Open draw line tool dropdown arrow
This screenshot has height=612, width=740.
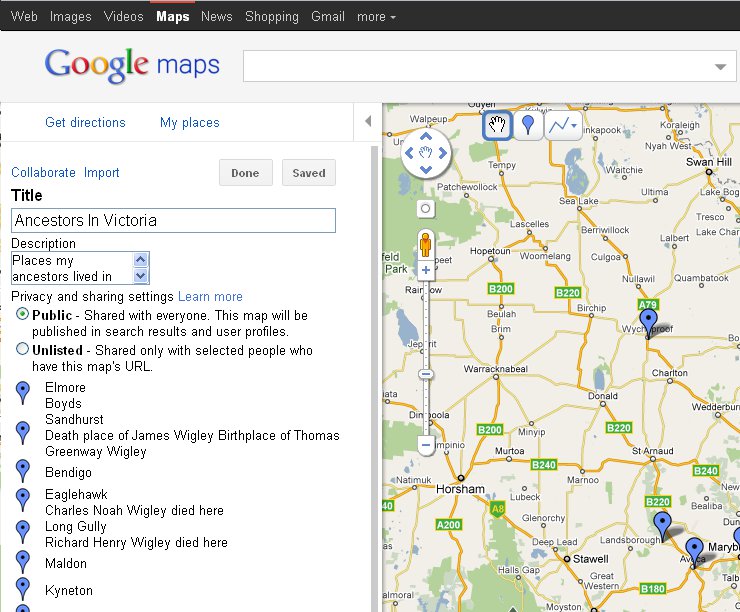(574, 126)
